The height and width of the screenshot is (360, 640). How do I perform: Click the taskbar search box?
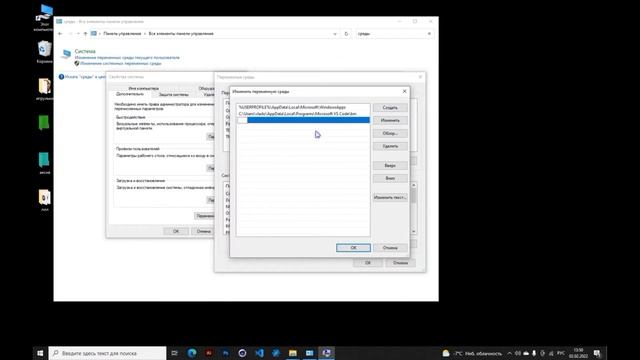coord(107,353)
